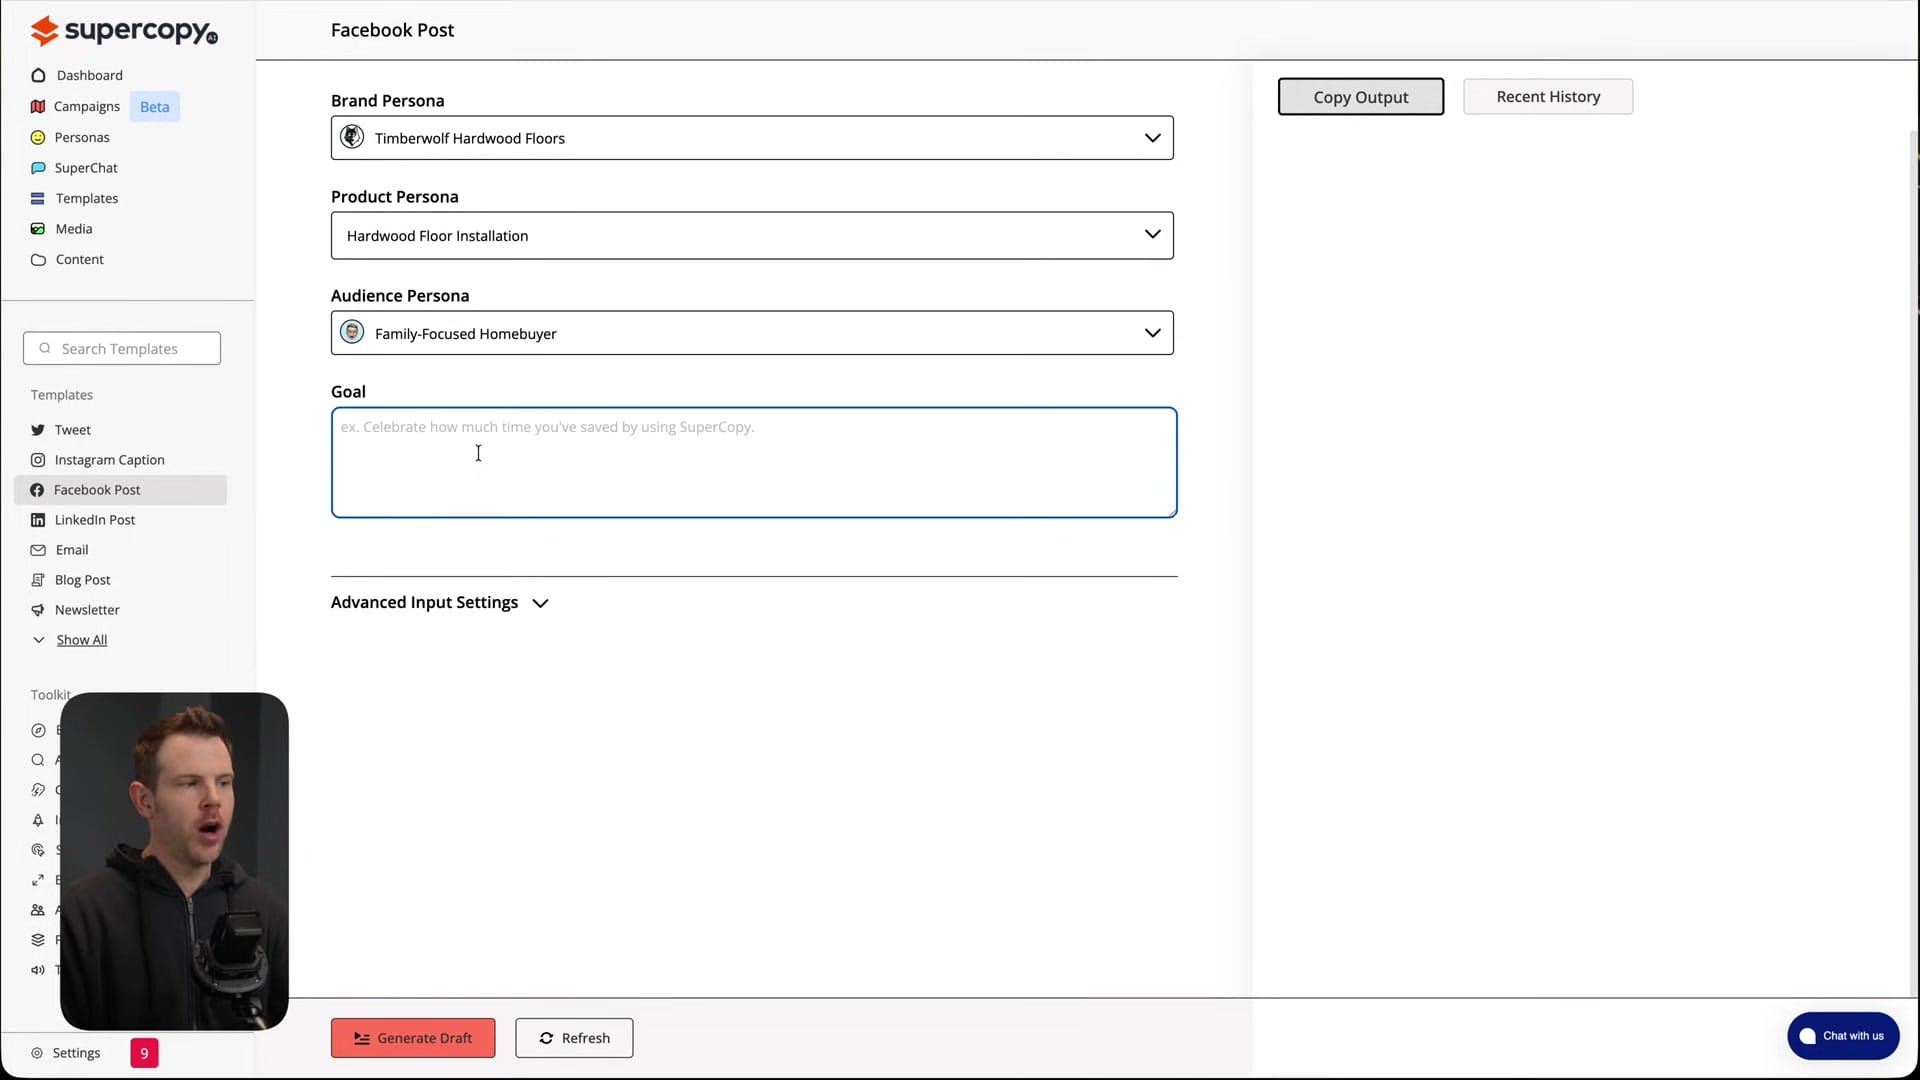The image size is (1920, 1080).
Task: Click Copy Output button
Action: coord(1361,97)
